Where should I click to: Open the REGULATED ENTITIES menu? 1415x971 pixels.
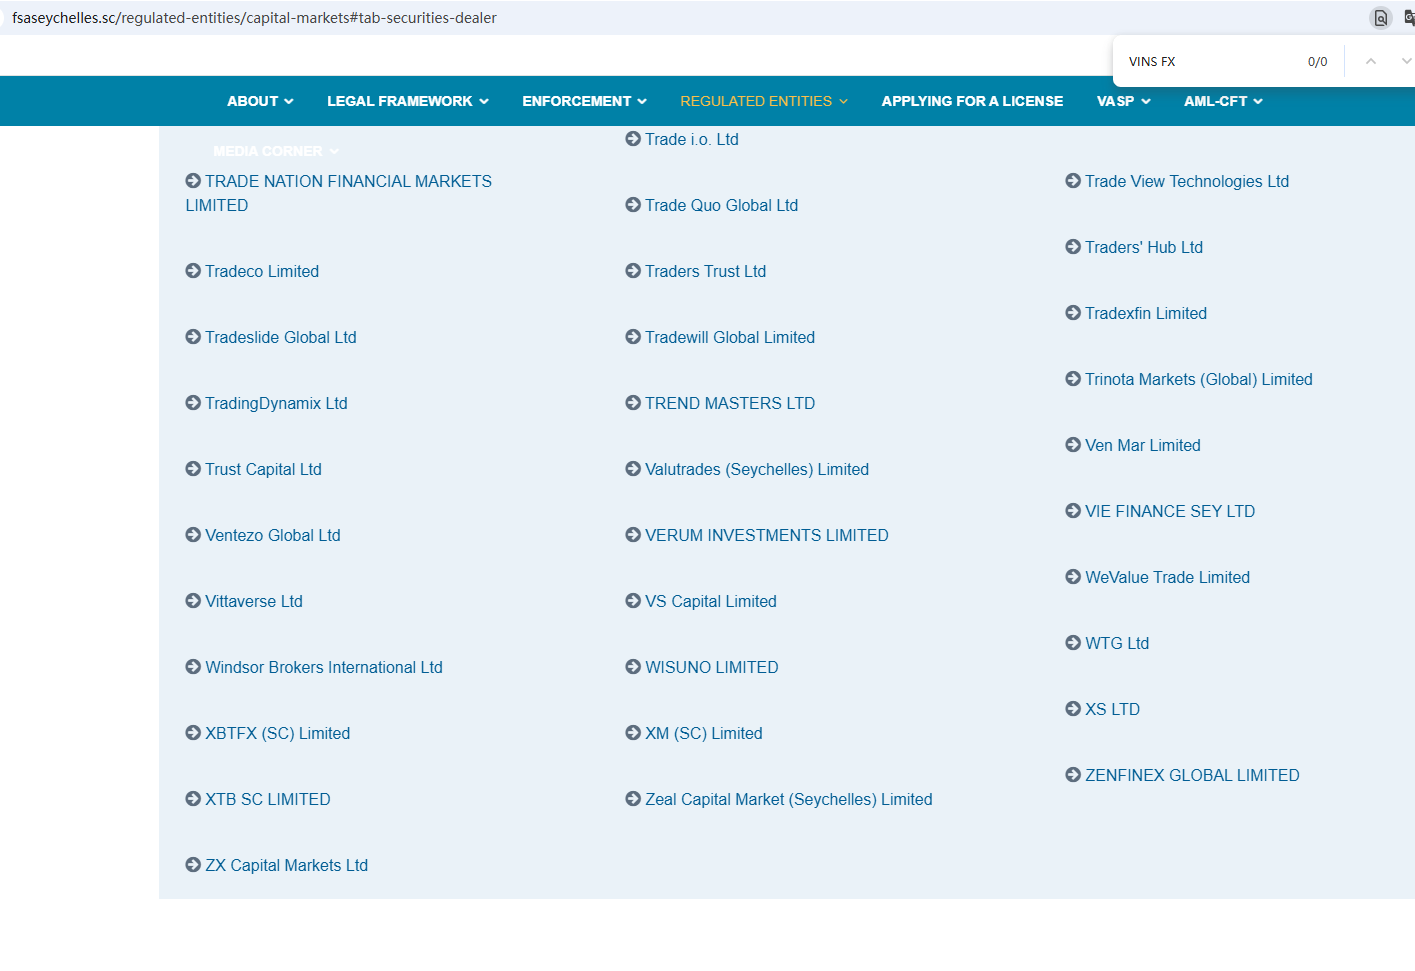coord(763,101)
